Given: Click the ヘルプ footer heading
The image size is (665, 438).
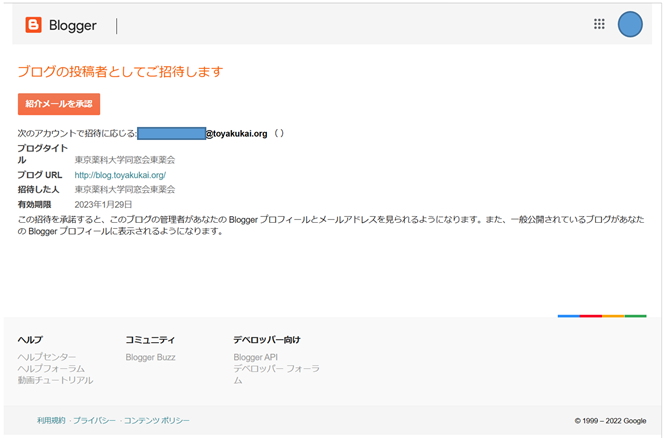Looking at the screenshot, I should coord(30,340).
